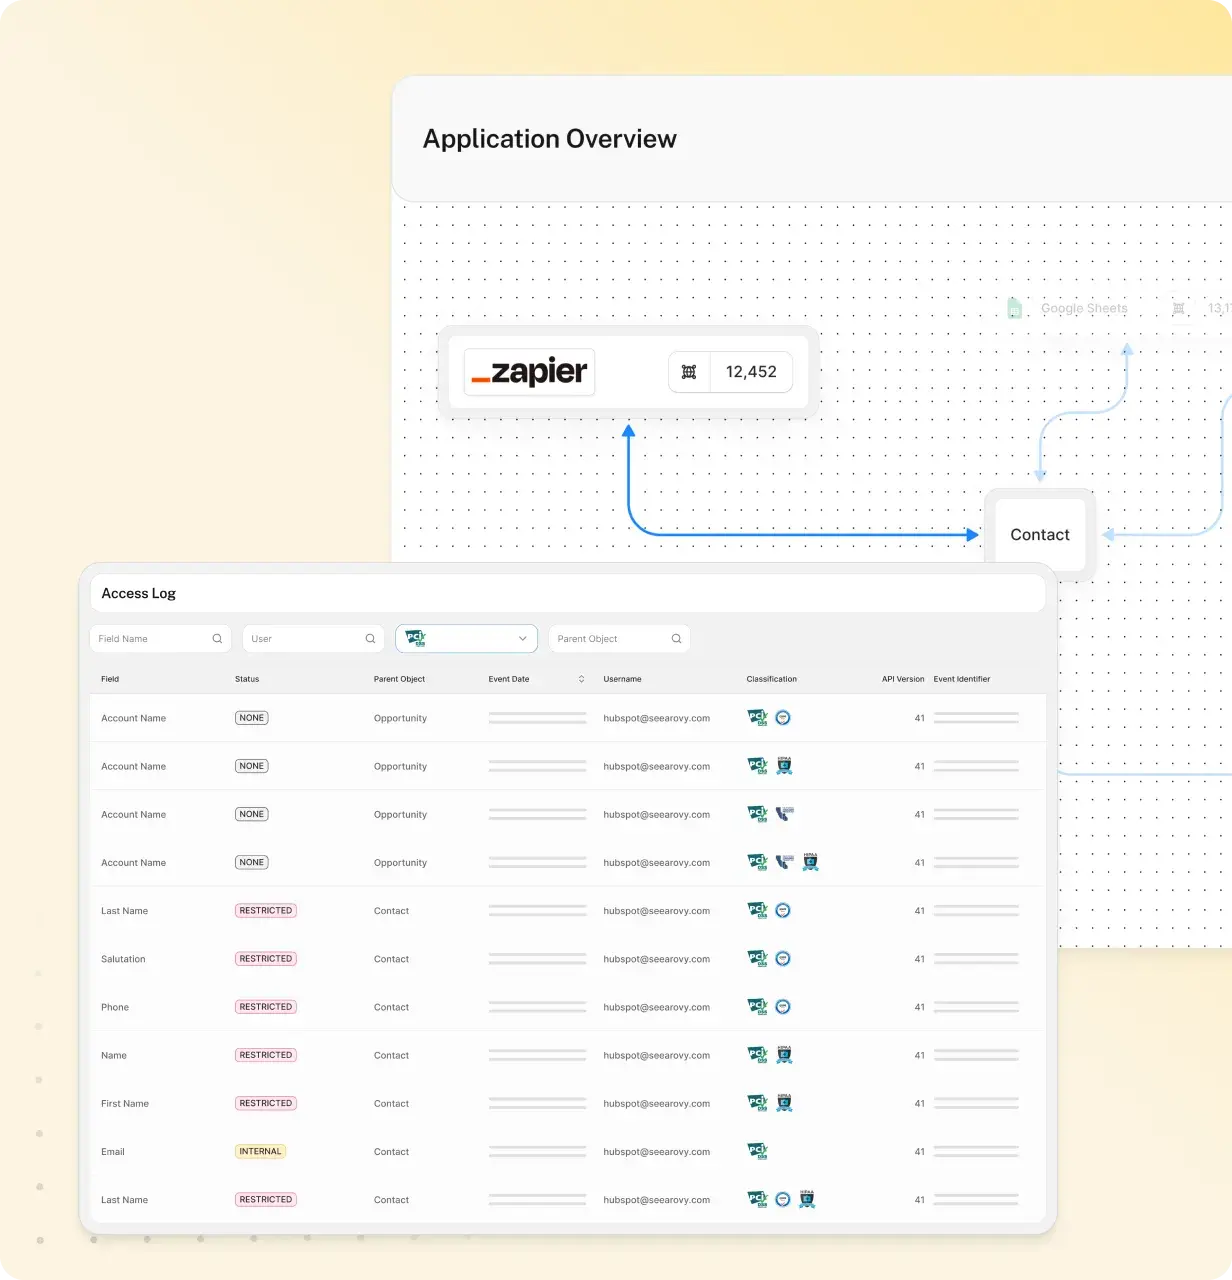Screen dimensions: 1232x1280
Task: Click the Field column header
Action: pyautogui.click(x=110, y=679)
